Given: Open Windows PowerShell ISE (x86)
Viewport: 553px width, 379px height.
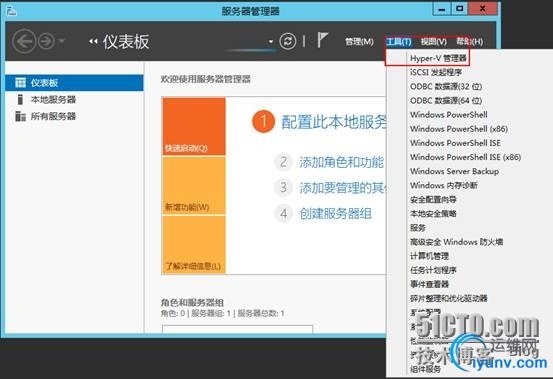Looking at the screenshot, I should (466, 157).
